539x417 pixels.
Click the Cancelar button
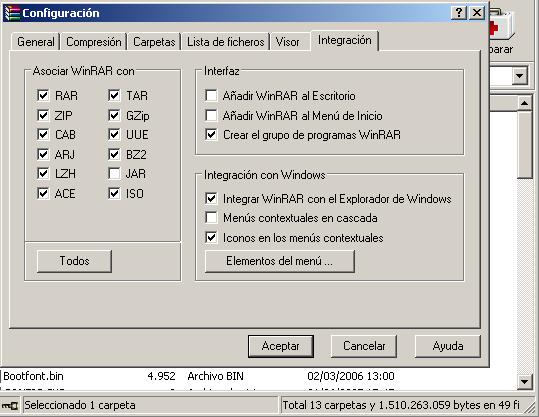(x=364, y=346)
